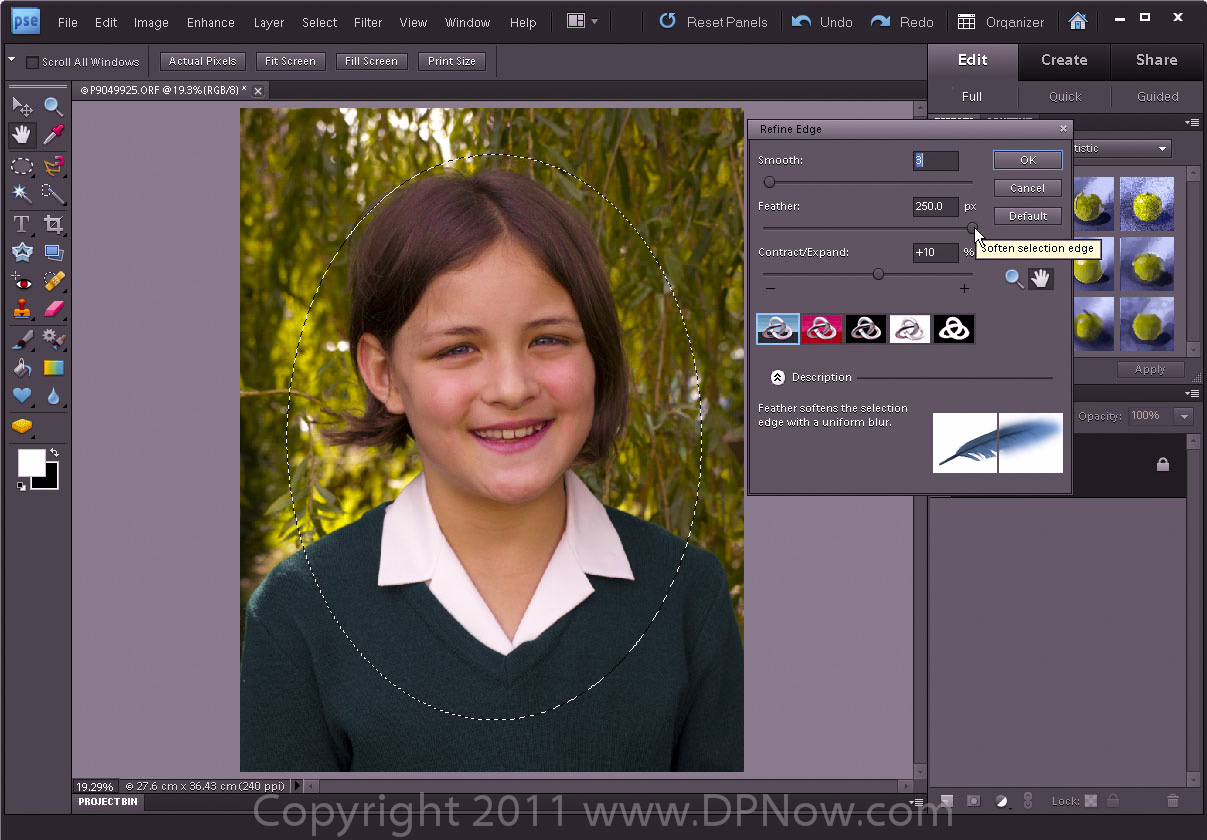Screen dimensions: 1207x840
Task: Open the Opacity dropdown arrow
Action: [x=1184, y=416]
